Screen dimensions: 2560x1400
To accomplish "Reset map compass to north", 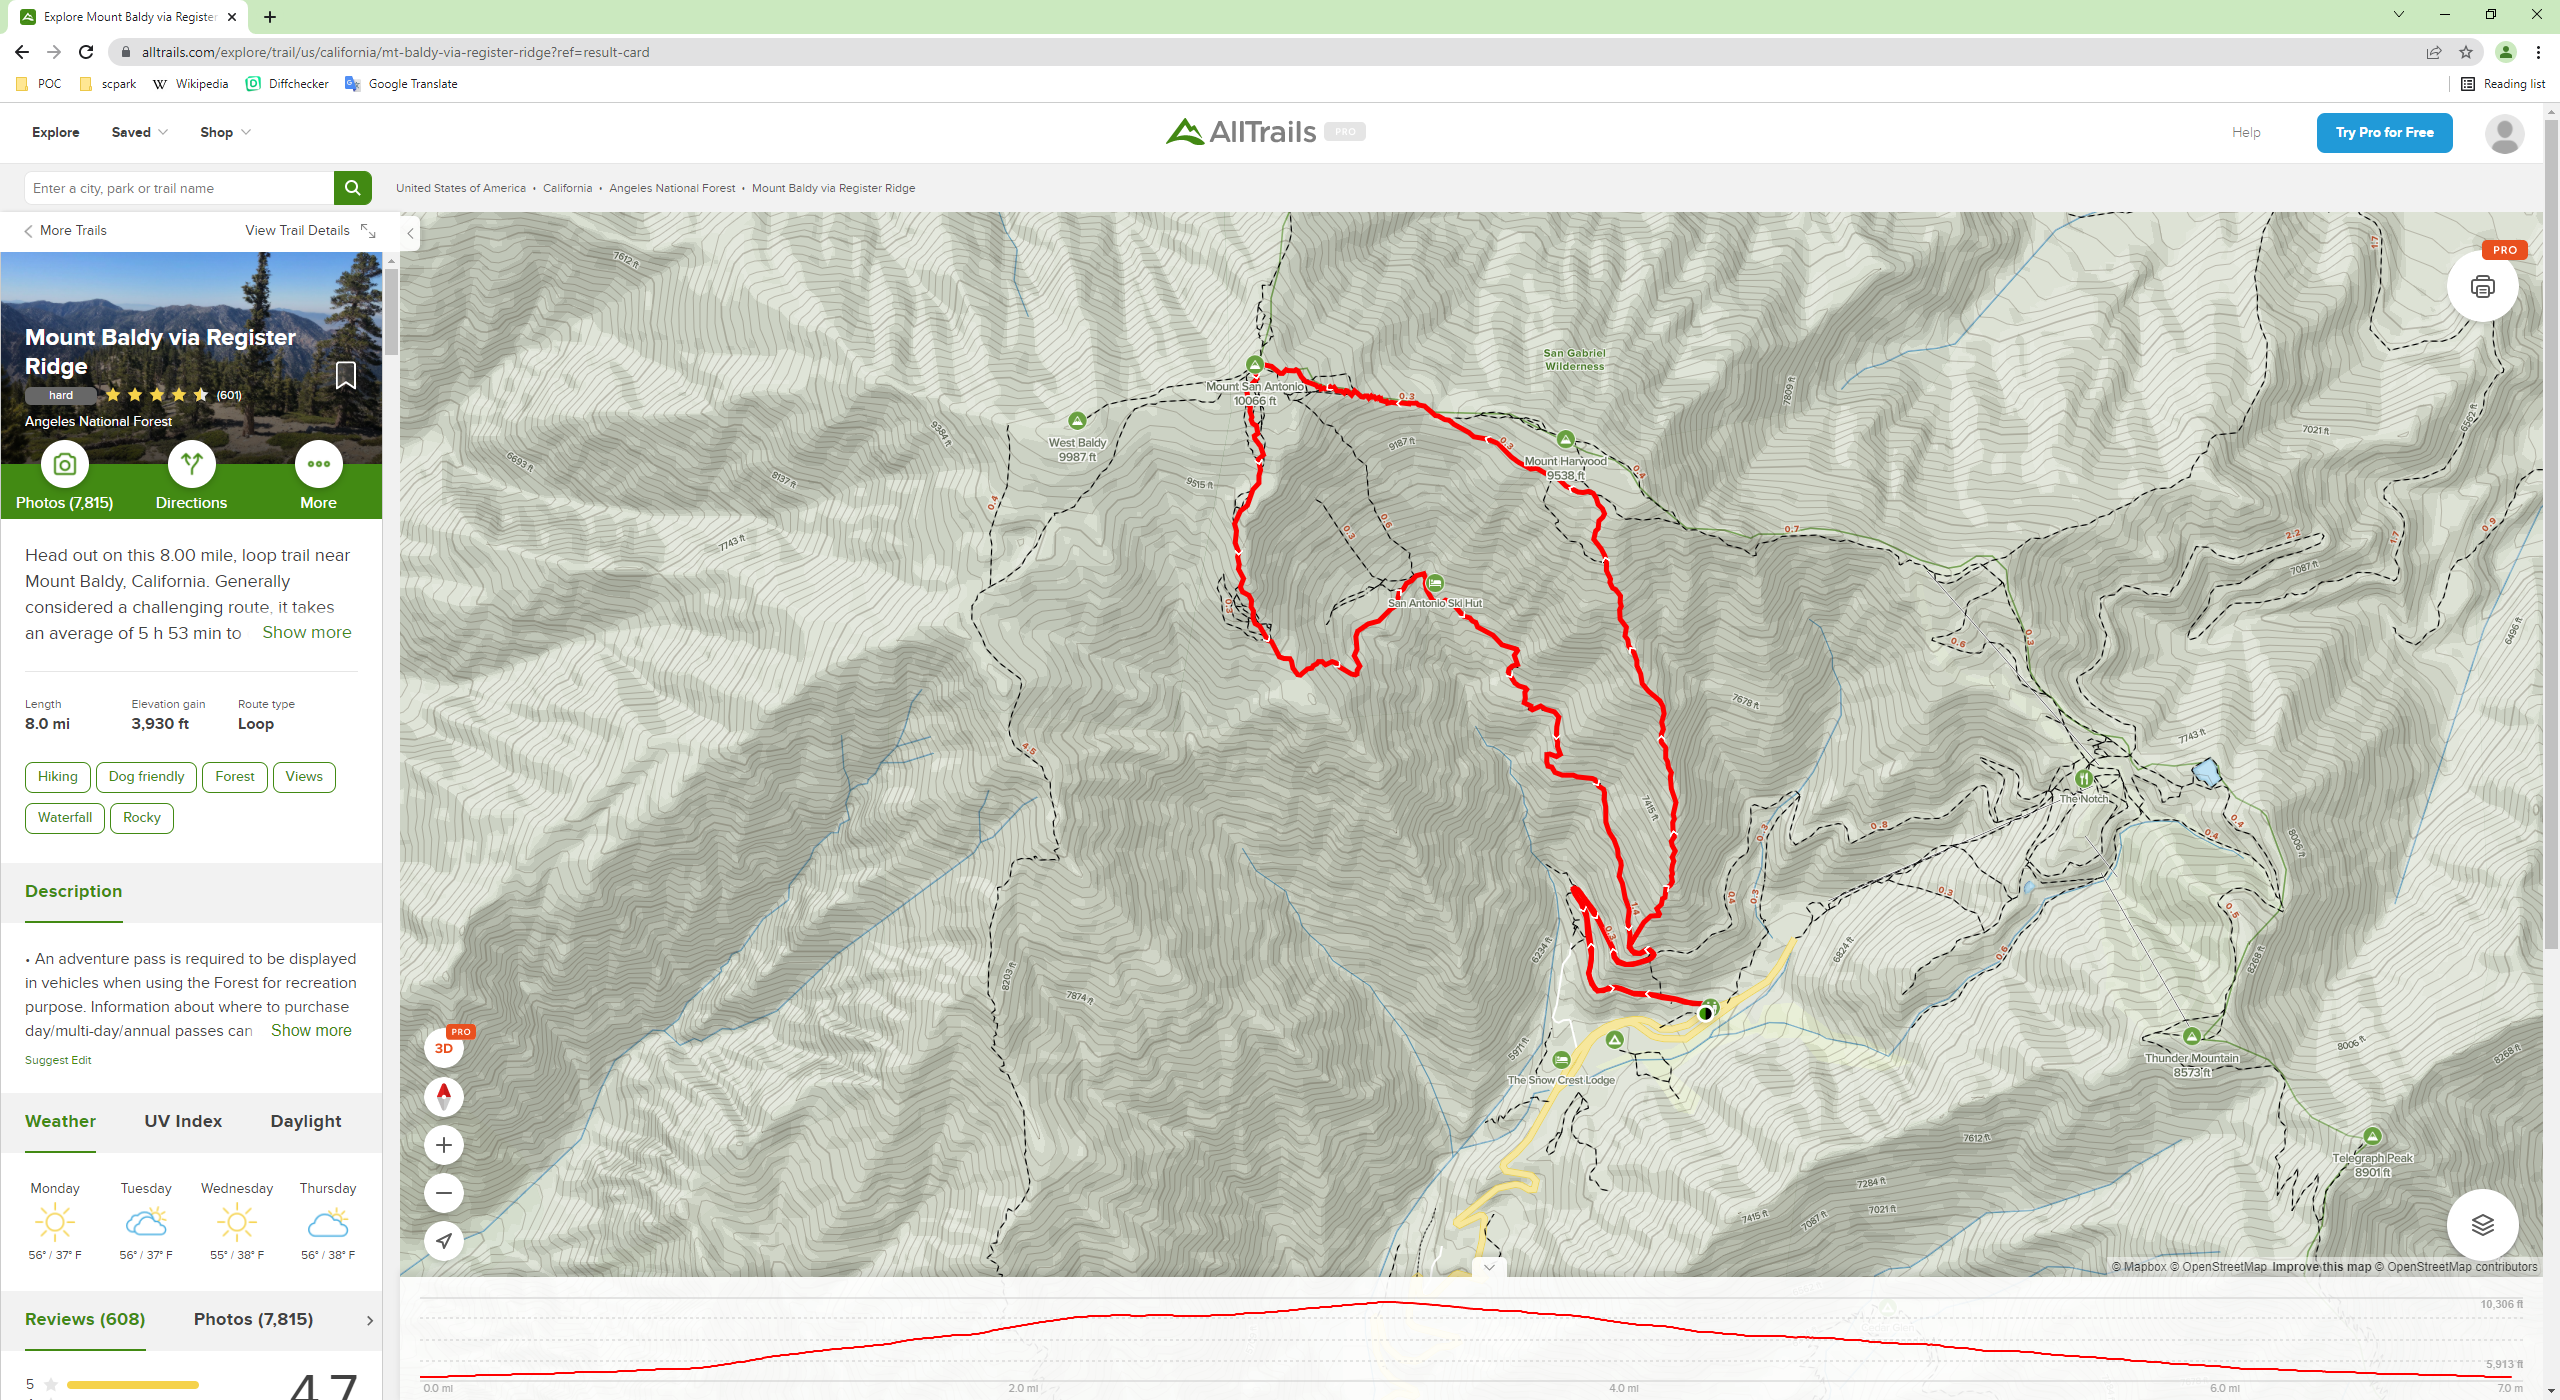I will [444, 1096].
